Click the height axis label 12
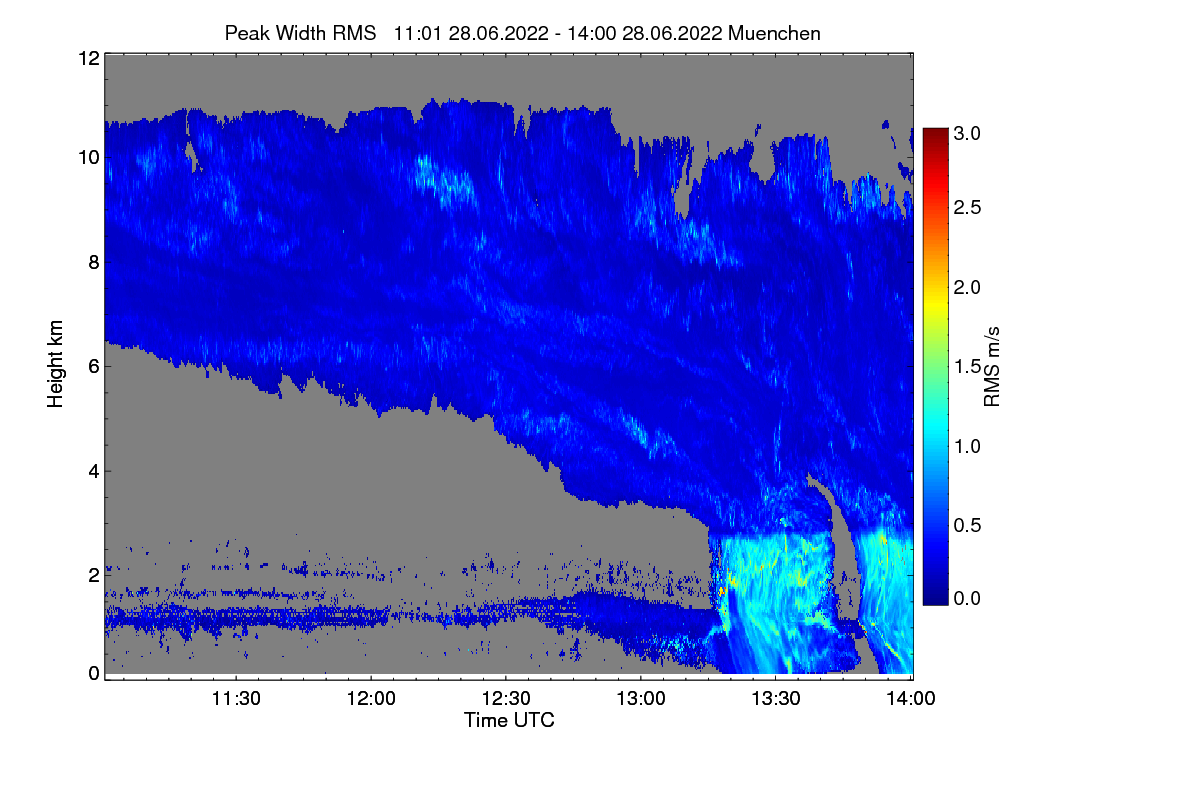Screen dimensions: 1200x800 [x=87, y=58]
